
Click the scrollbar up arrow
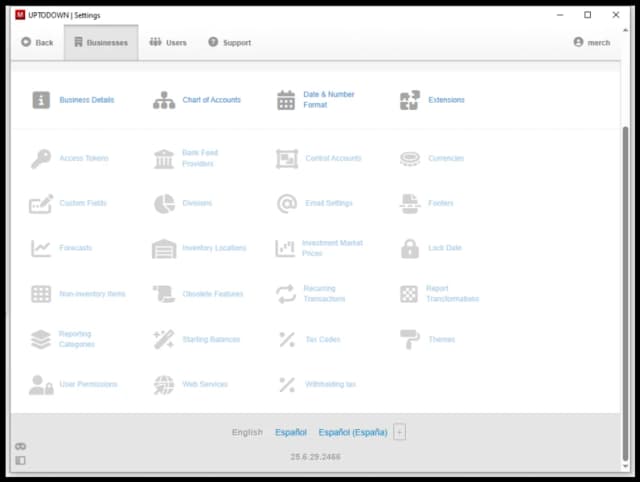coord(625,30)
